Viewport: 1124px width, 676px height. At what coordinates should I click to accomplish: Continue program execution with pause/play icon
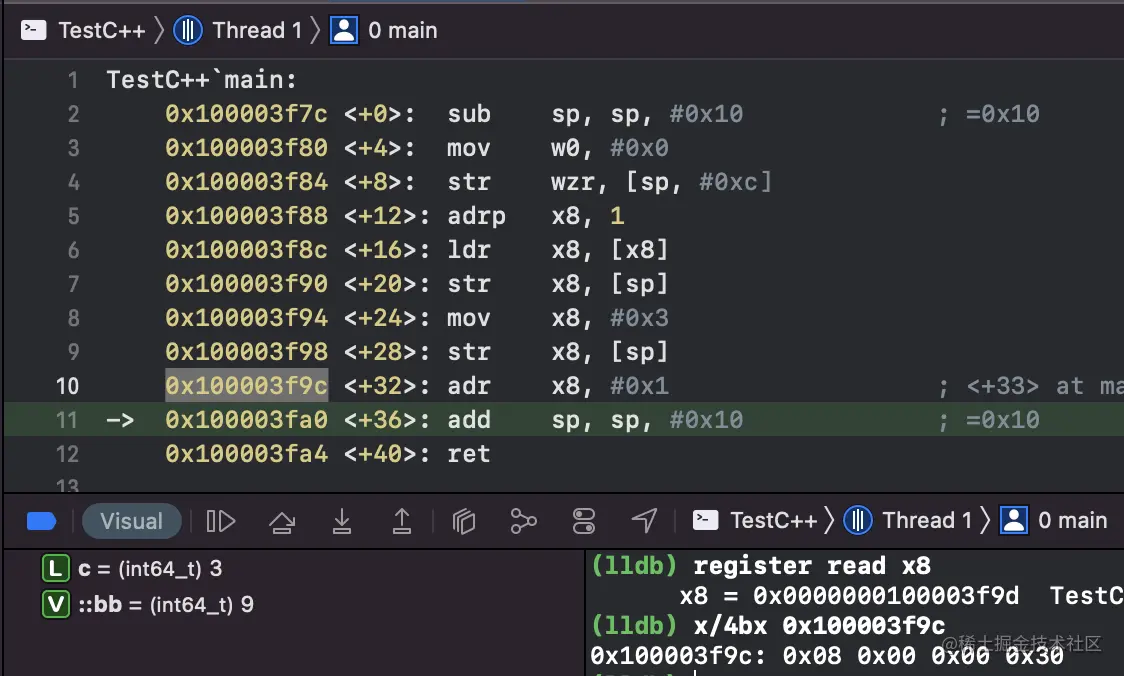pos(221,521)
